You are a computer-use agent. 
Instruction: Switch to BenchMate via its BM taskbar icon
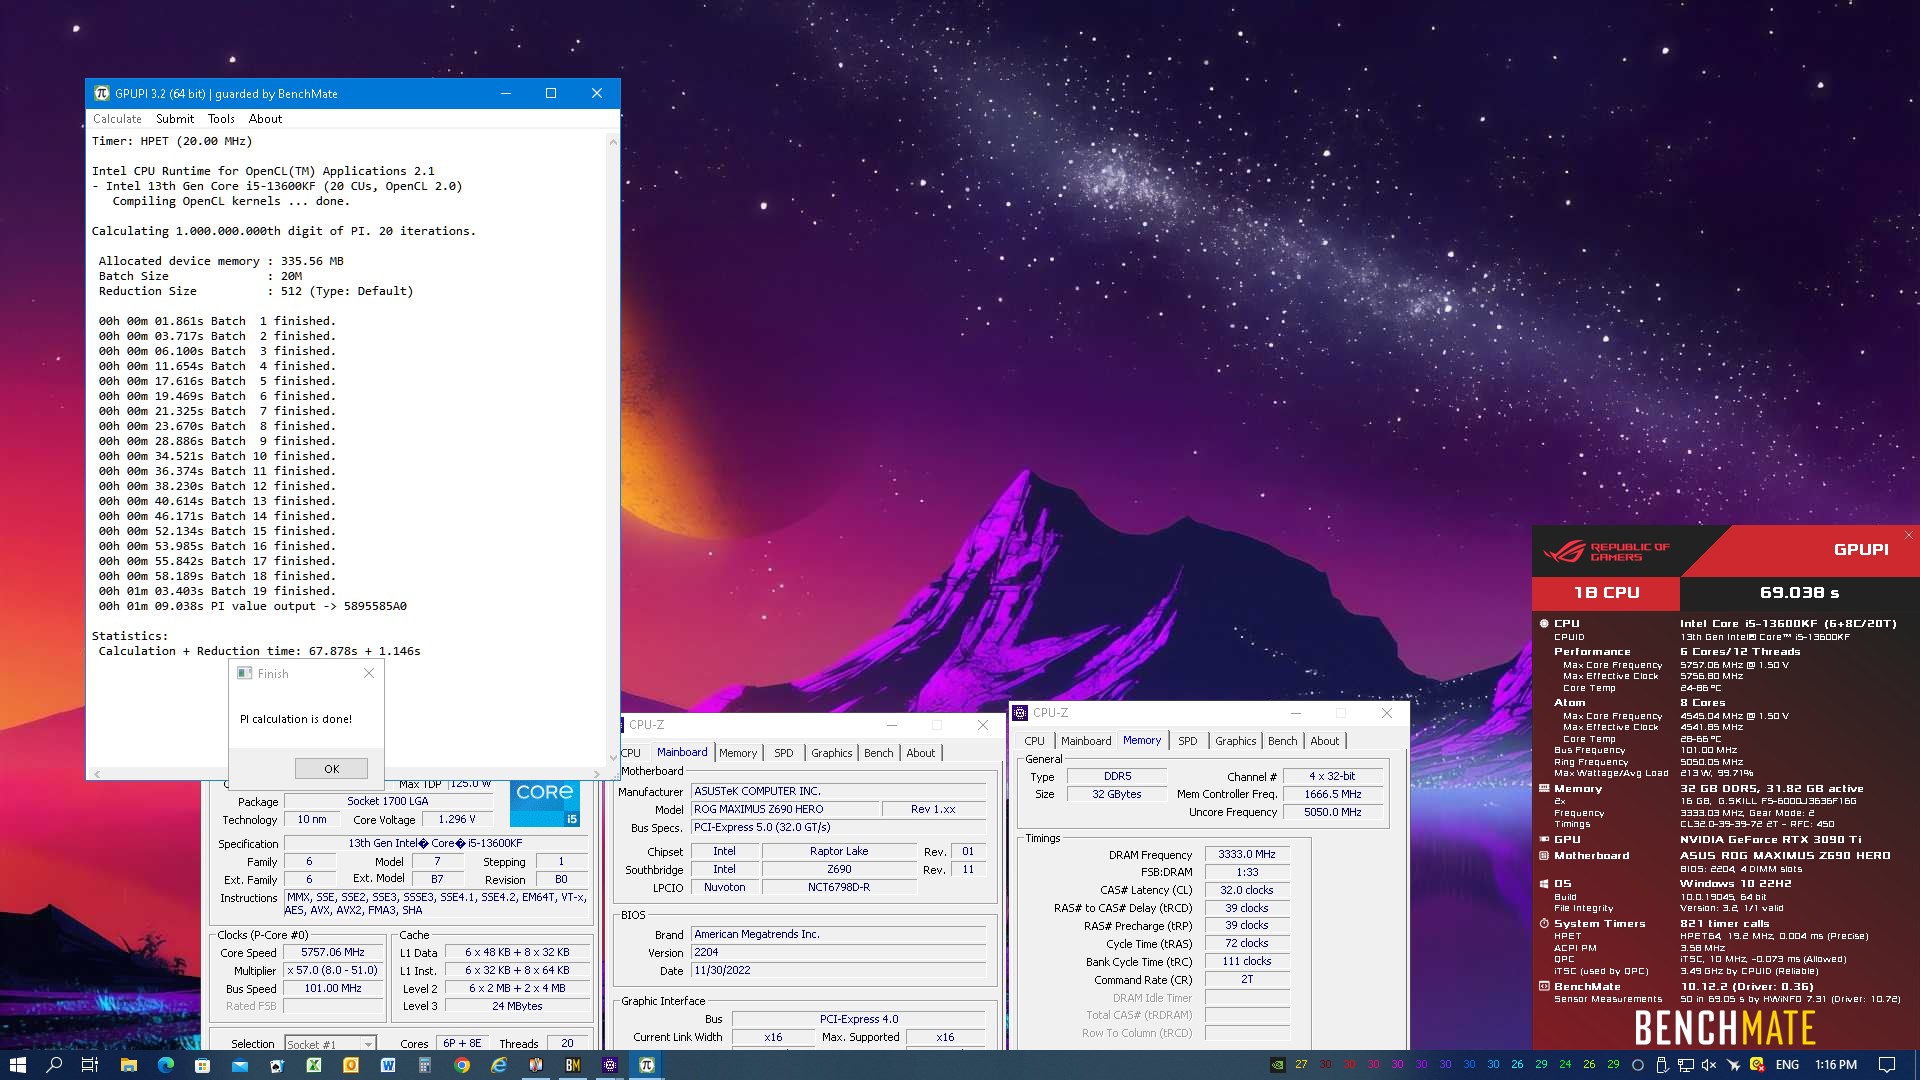coord(573,1065)
